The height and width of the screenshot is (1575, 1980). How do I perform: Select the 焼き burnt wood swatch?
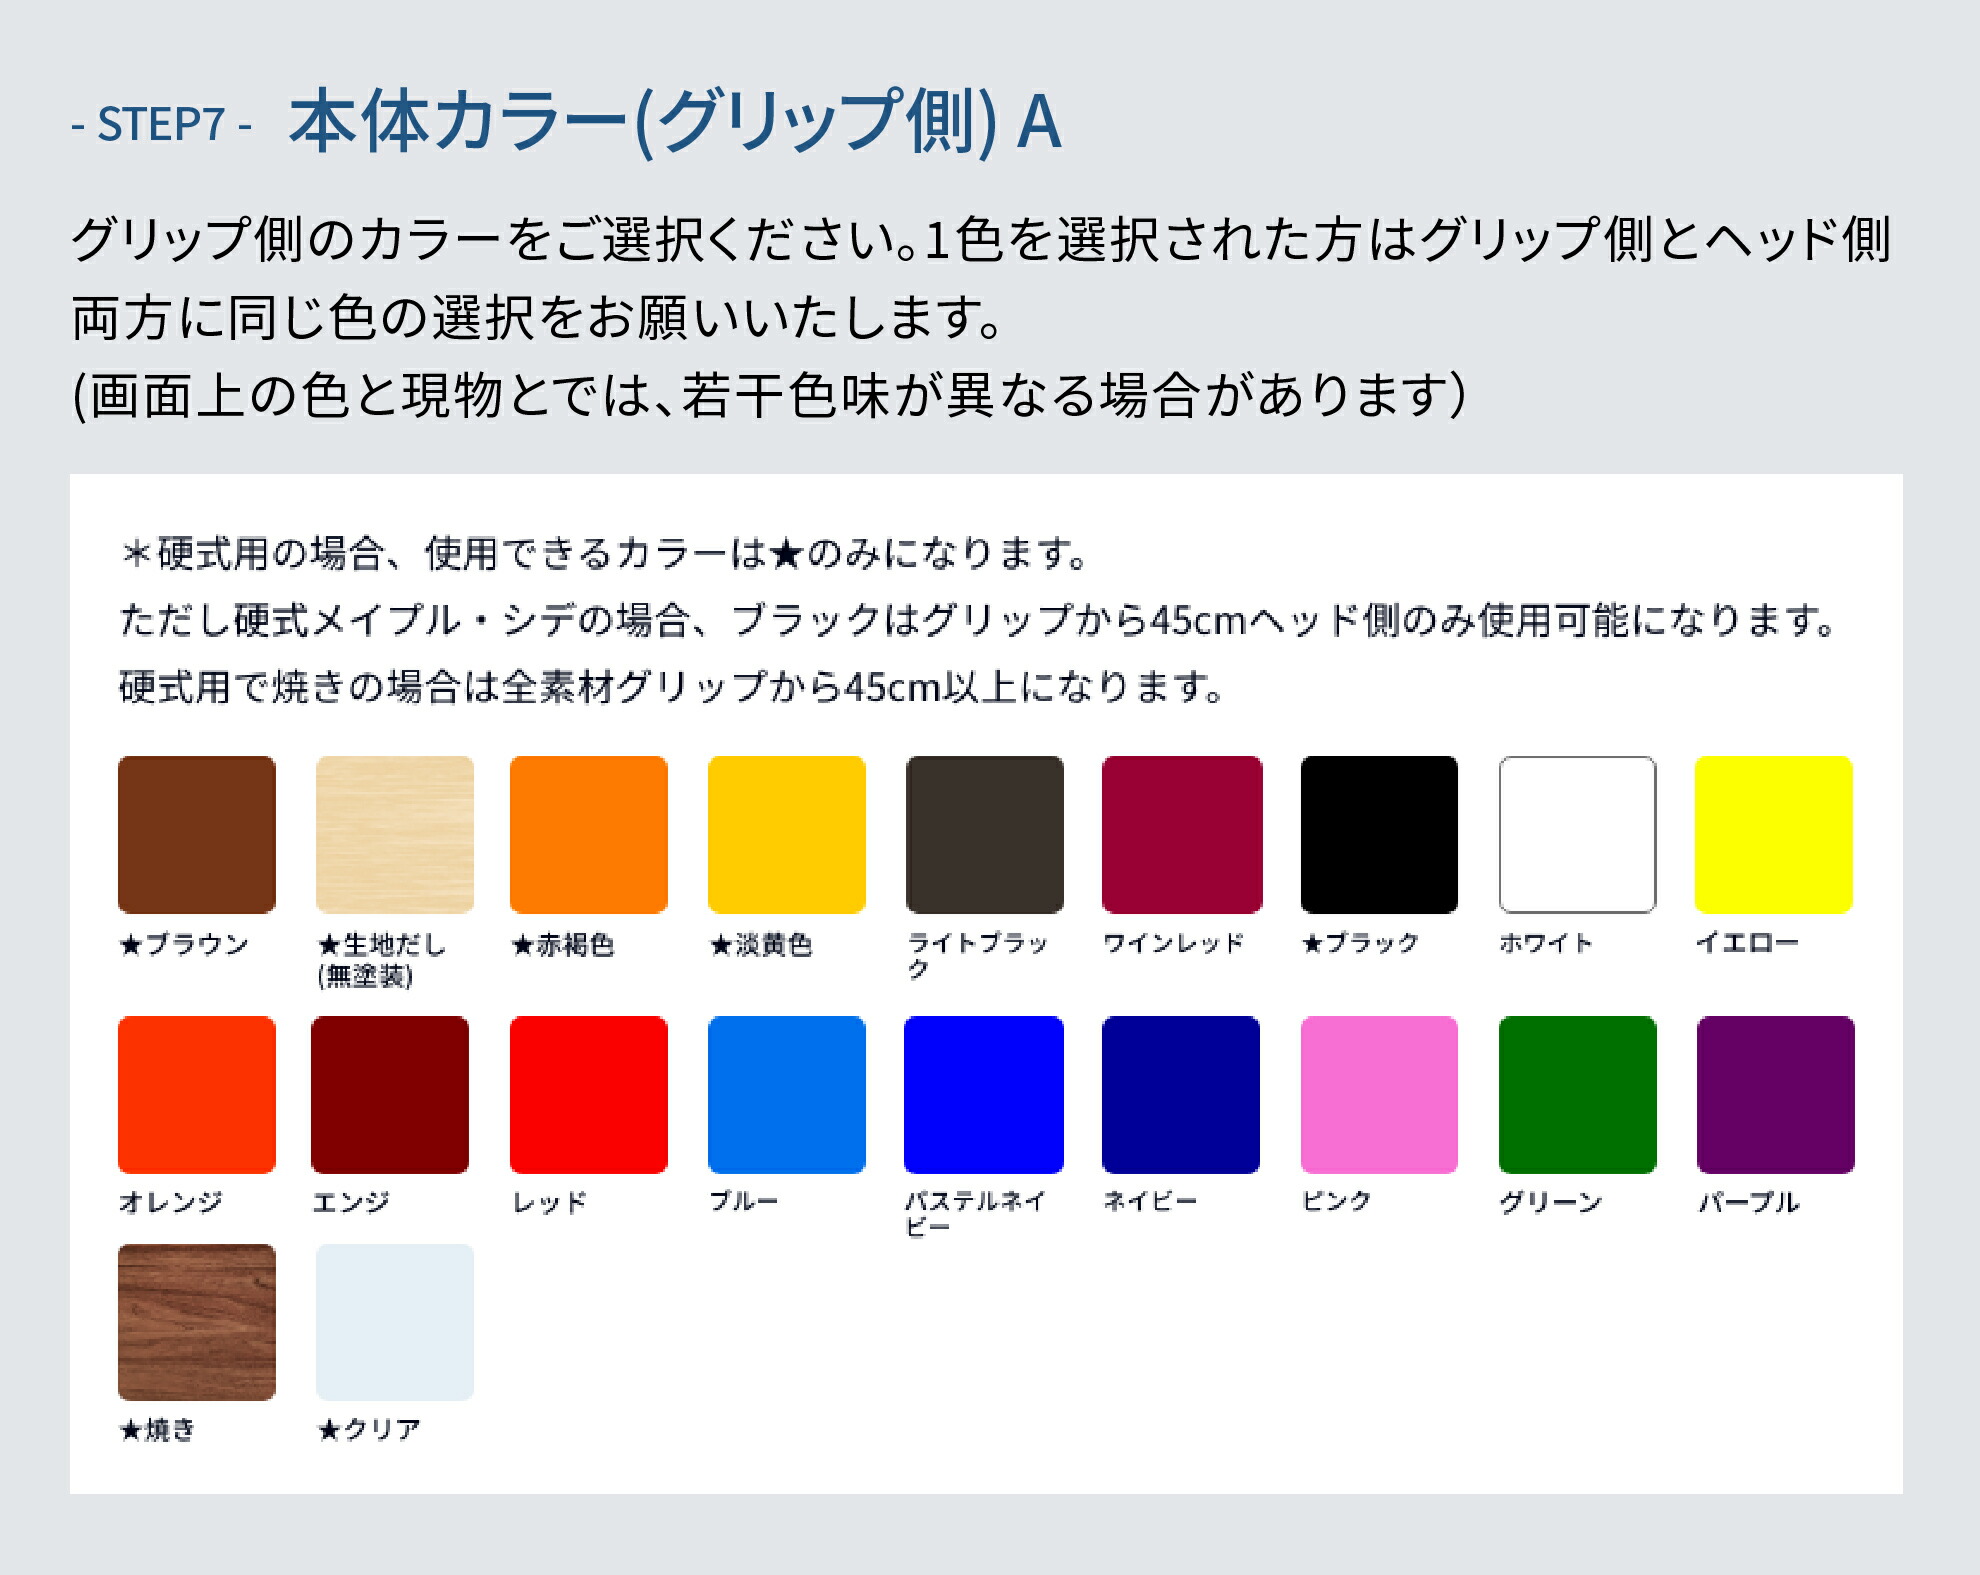point(197,1322)
